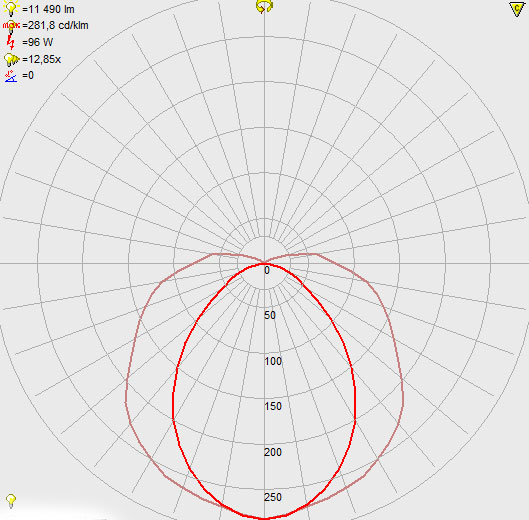The height and width of the screenshot is (520, 529).
Task: Click the blue tilt angle icon
Action: pos(11,76)
